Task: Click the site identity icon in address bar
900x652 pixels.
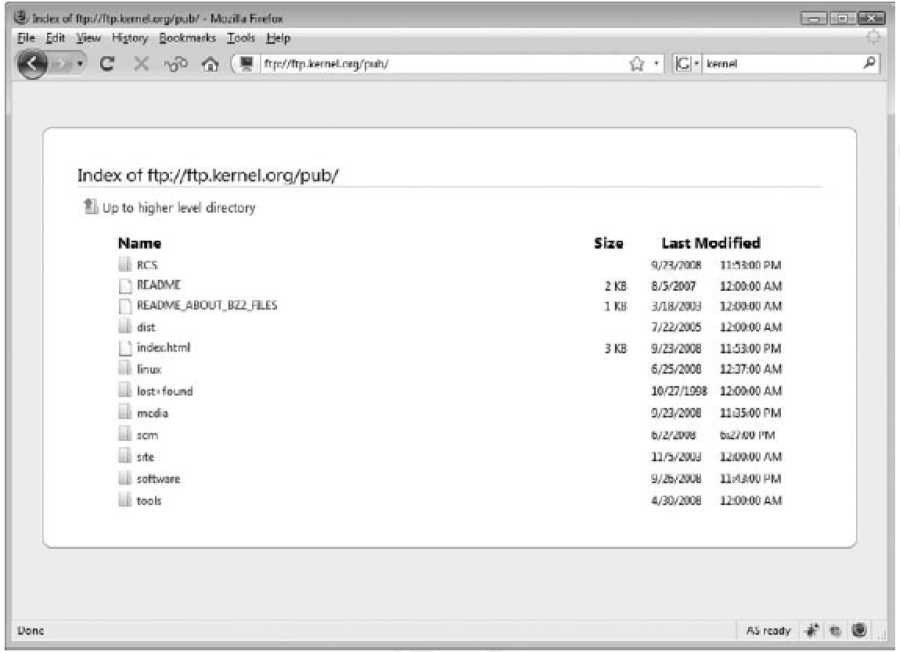Action: [247, 64]
